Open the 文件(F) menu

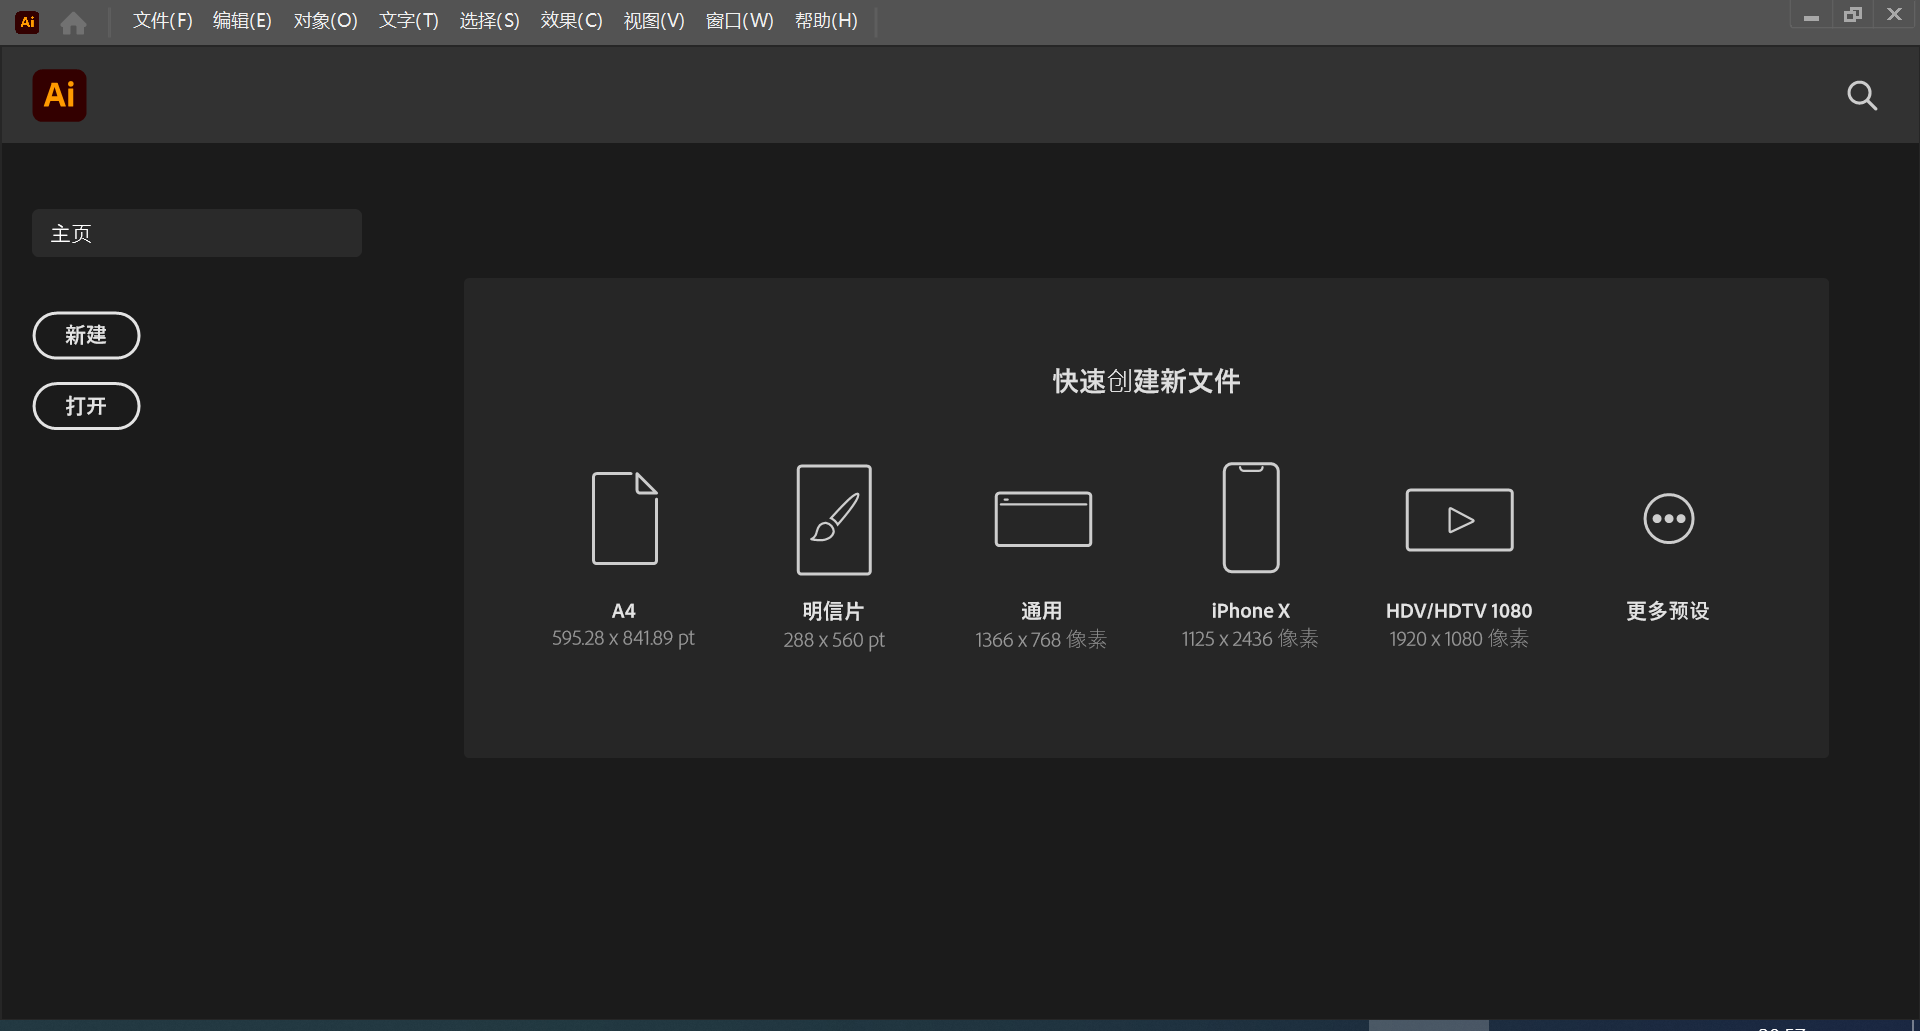(163, 21)
